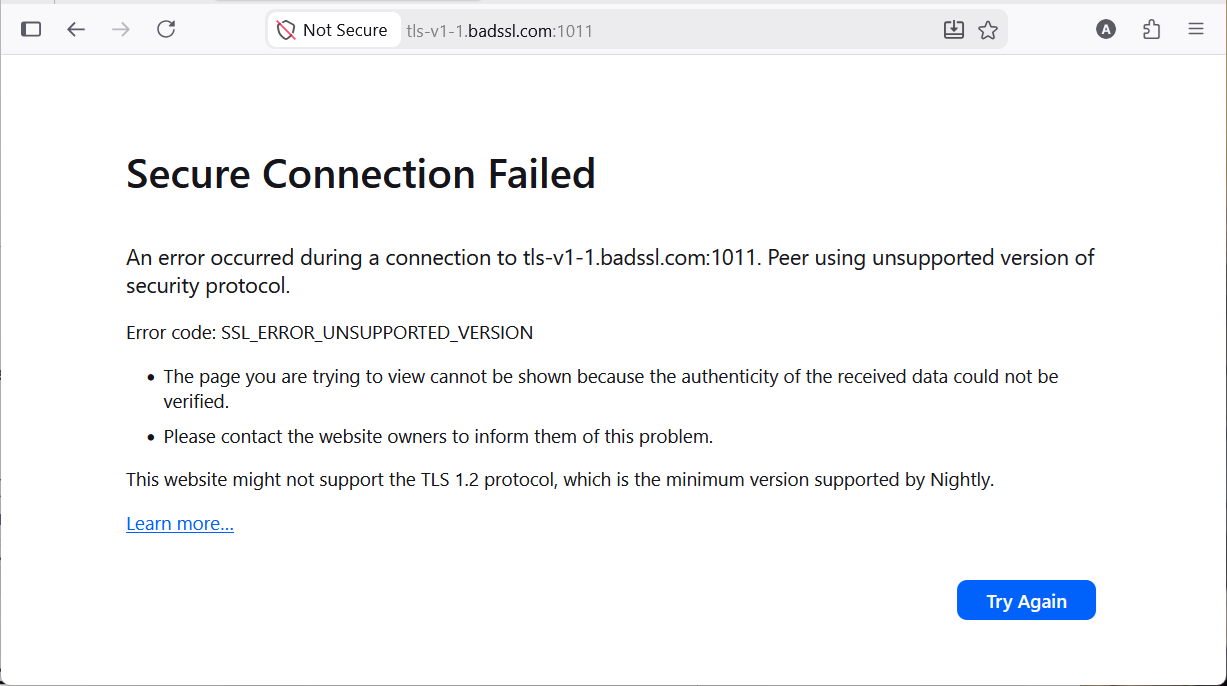Open the hamburger application menu

click(x=1196, y=29)
